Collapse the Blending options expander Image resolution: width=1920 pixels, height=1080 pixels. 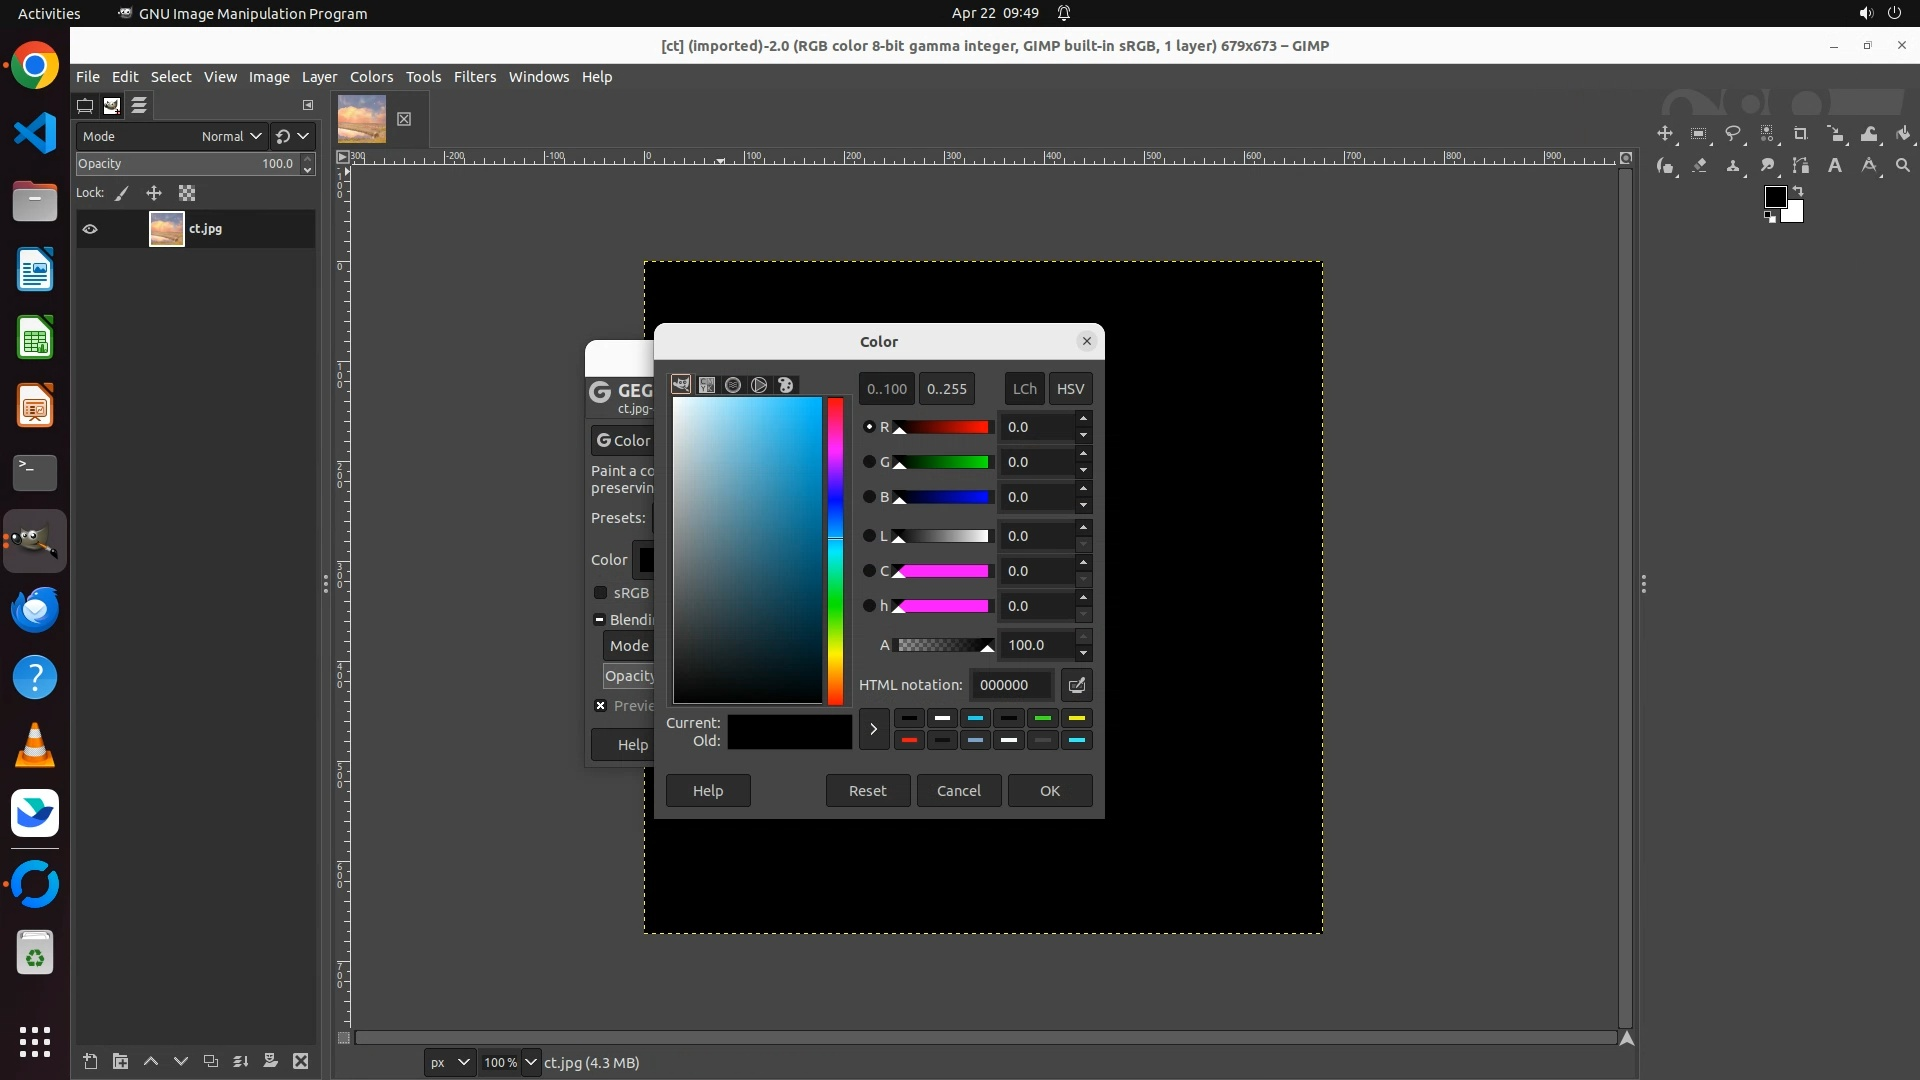pos(599,620)
